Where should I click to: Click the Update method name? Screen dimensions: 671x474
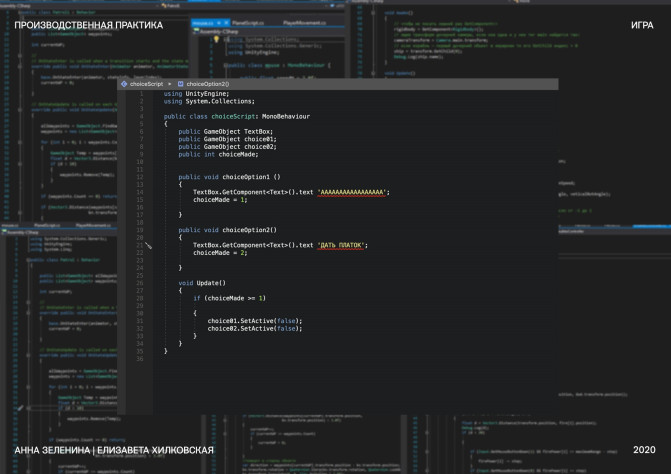pyautogui.click(x=209, y=283)
